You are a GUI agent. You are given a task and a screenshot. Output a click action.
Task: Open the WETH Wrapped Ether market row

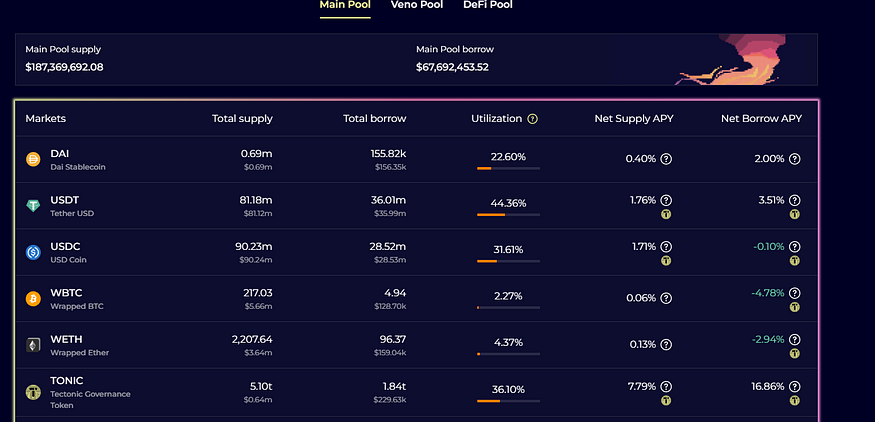416,345
